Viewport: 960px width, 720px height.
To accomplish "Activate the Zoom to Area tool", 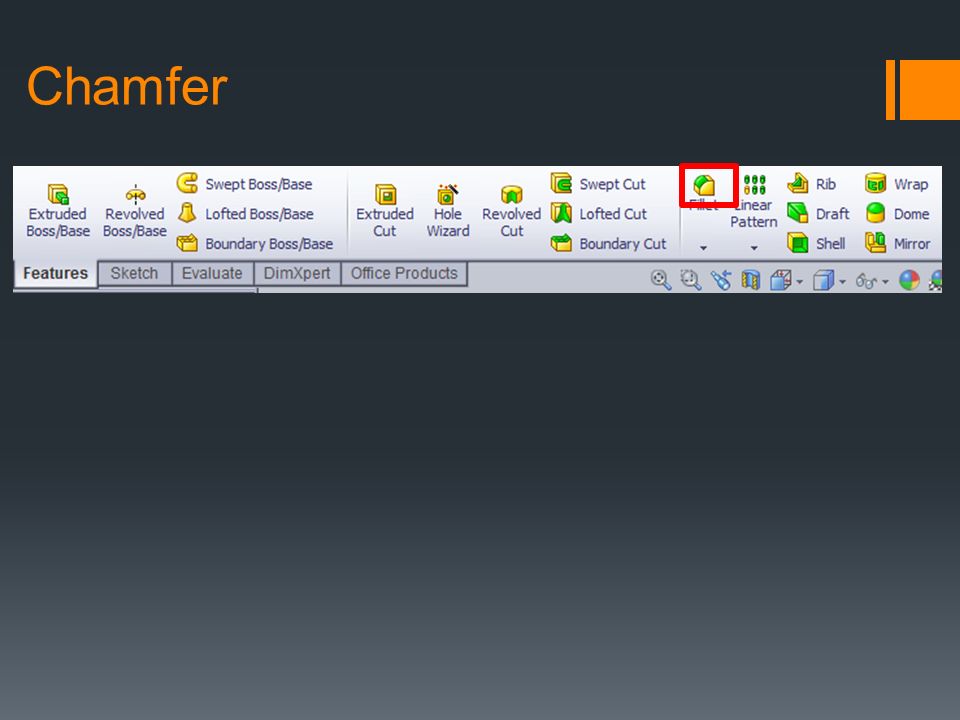I will click(691, 280).
